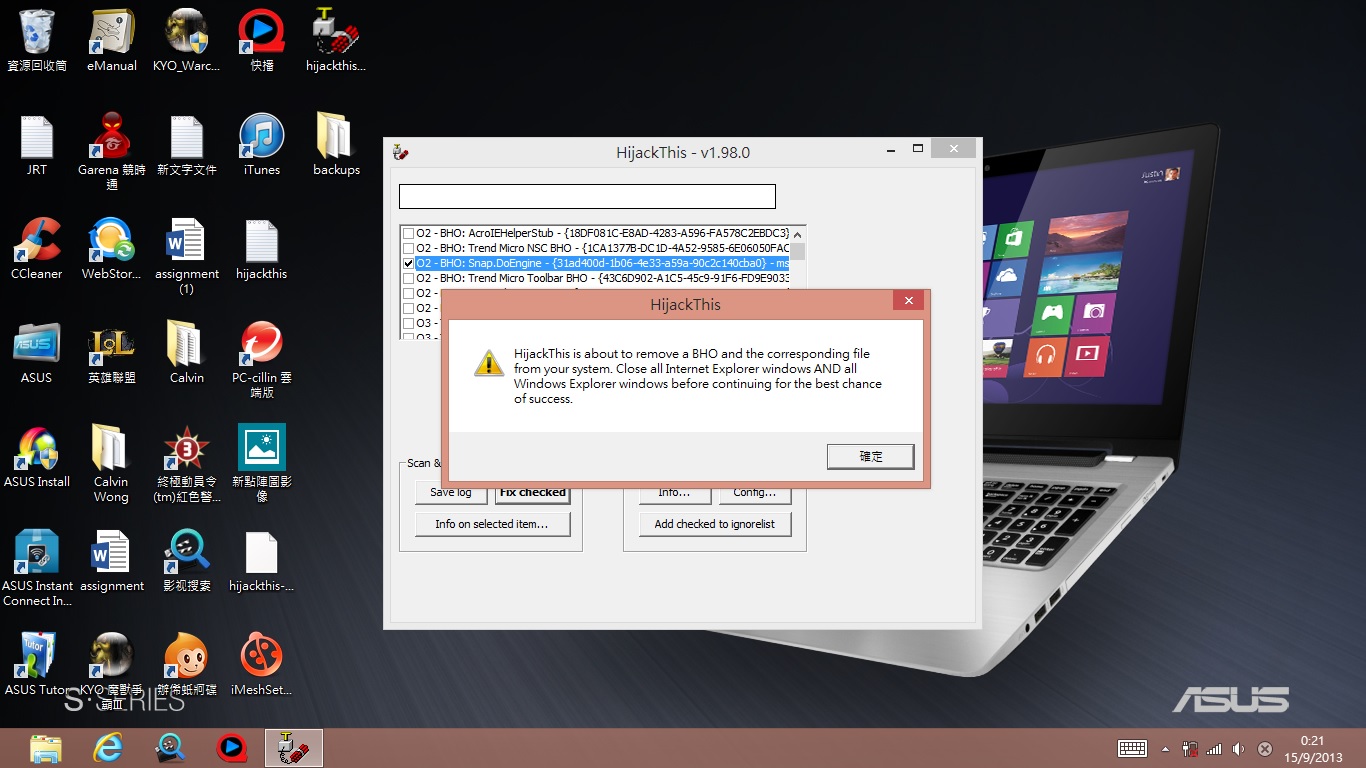
Task: Open the assignment (1) Word document
Action: click(187, 256)
